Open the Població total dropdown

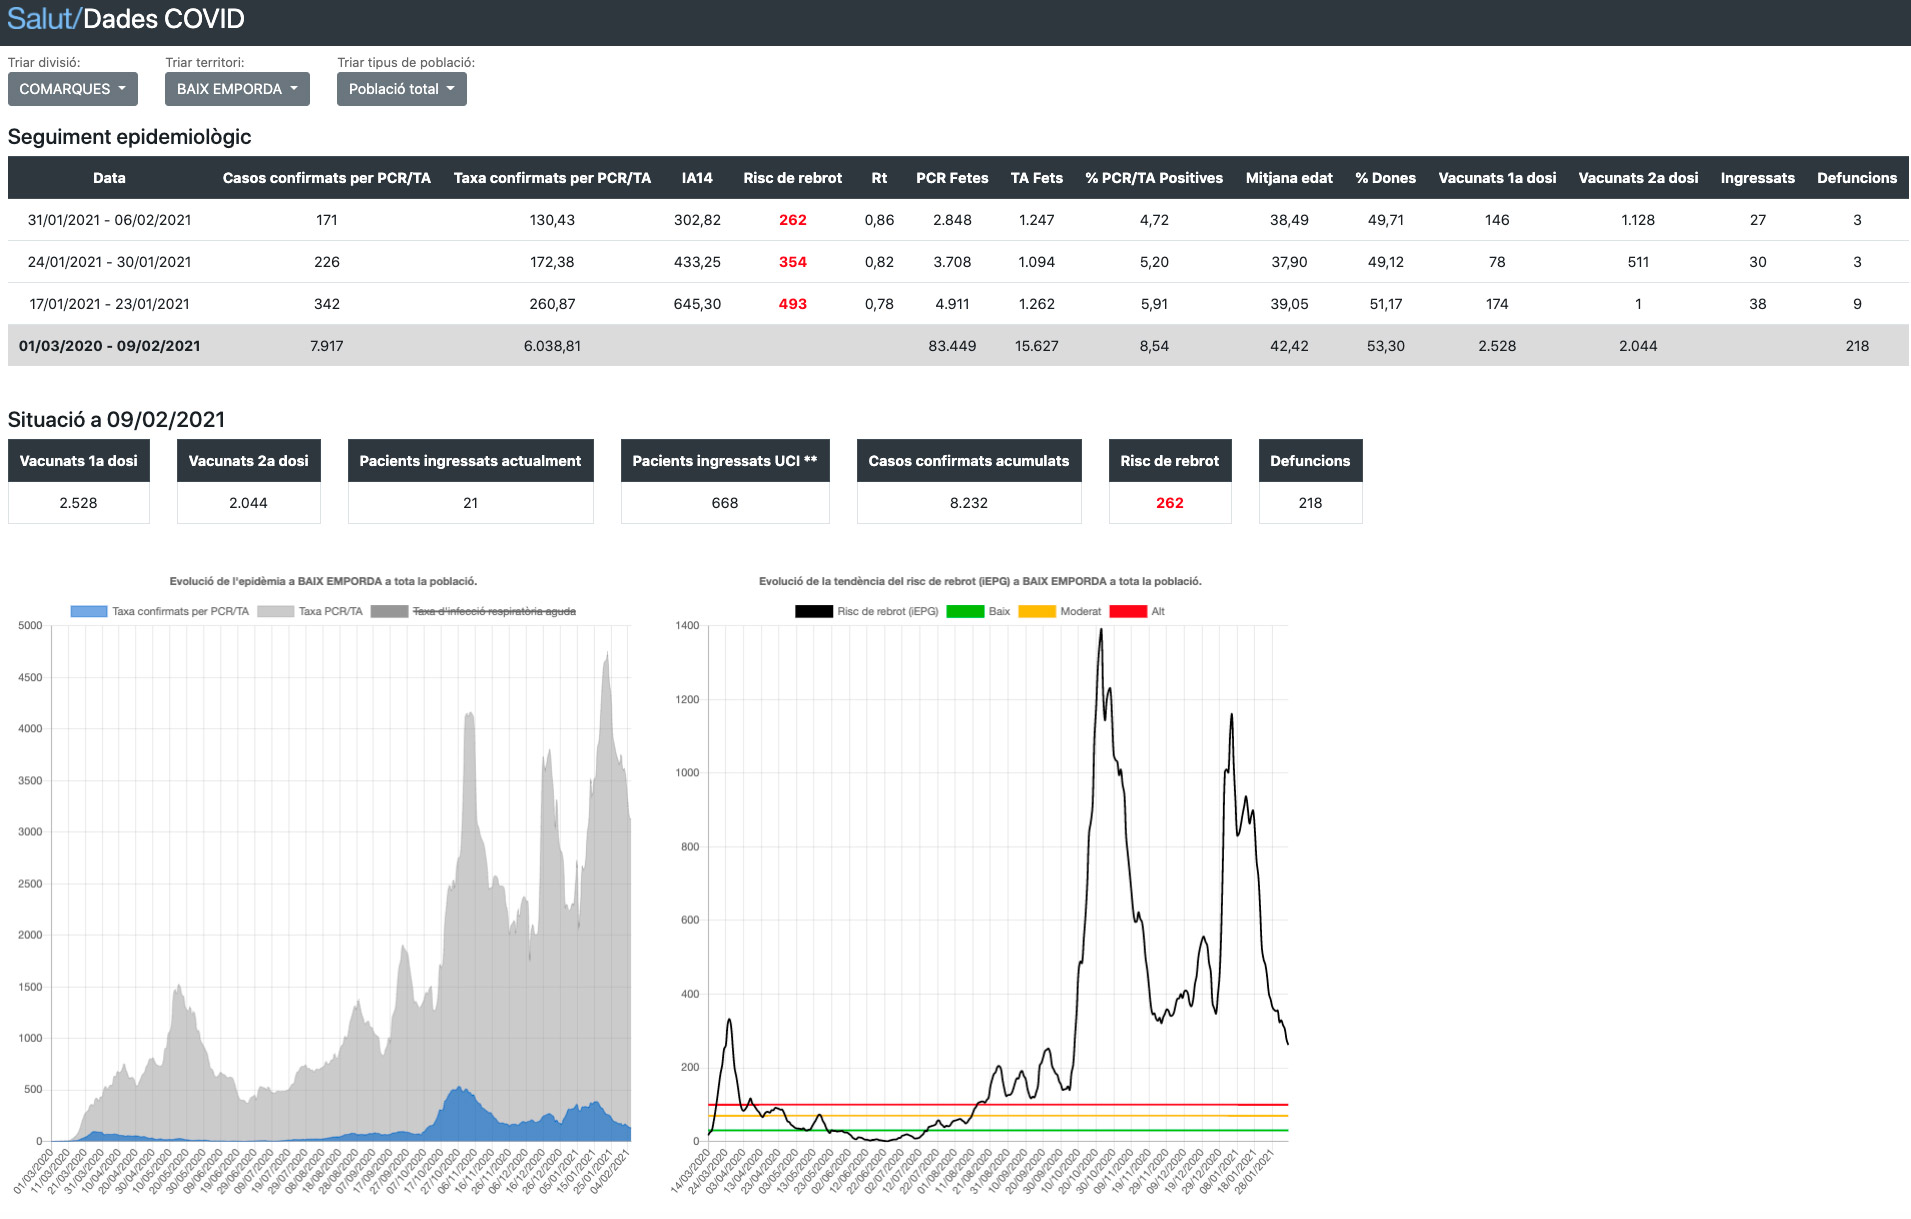click(x=401, y=89)
